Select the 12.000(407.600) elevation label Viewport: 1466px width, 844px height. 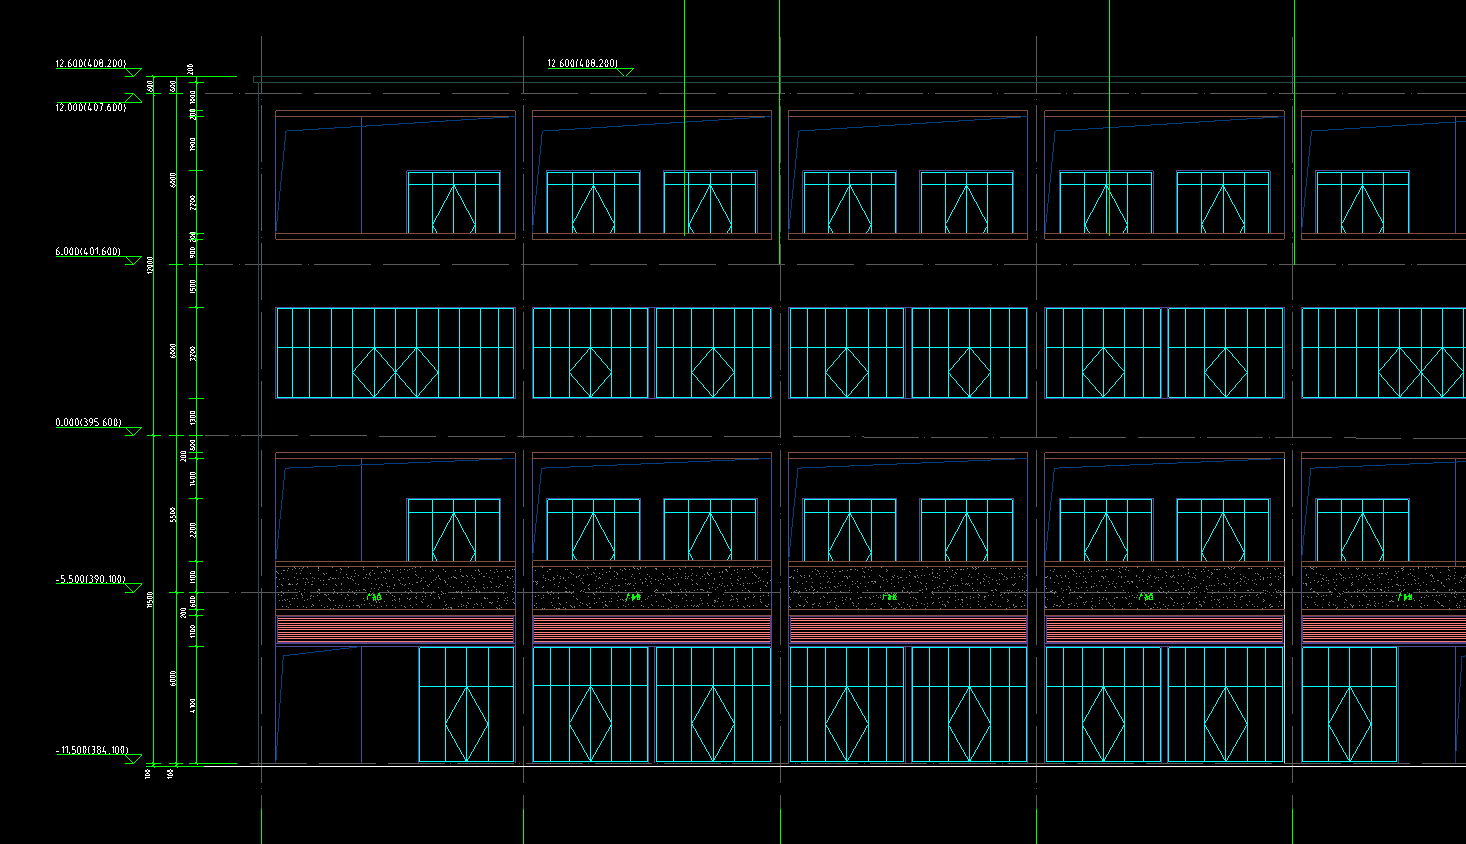click(x=91, y=107)
